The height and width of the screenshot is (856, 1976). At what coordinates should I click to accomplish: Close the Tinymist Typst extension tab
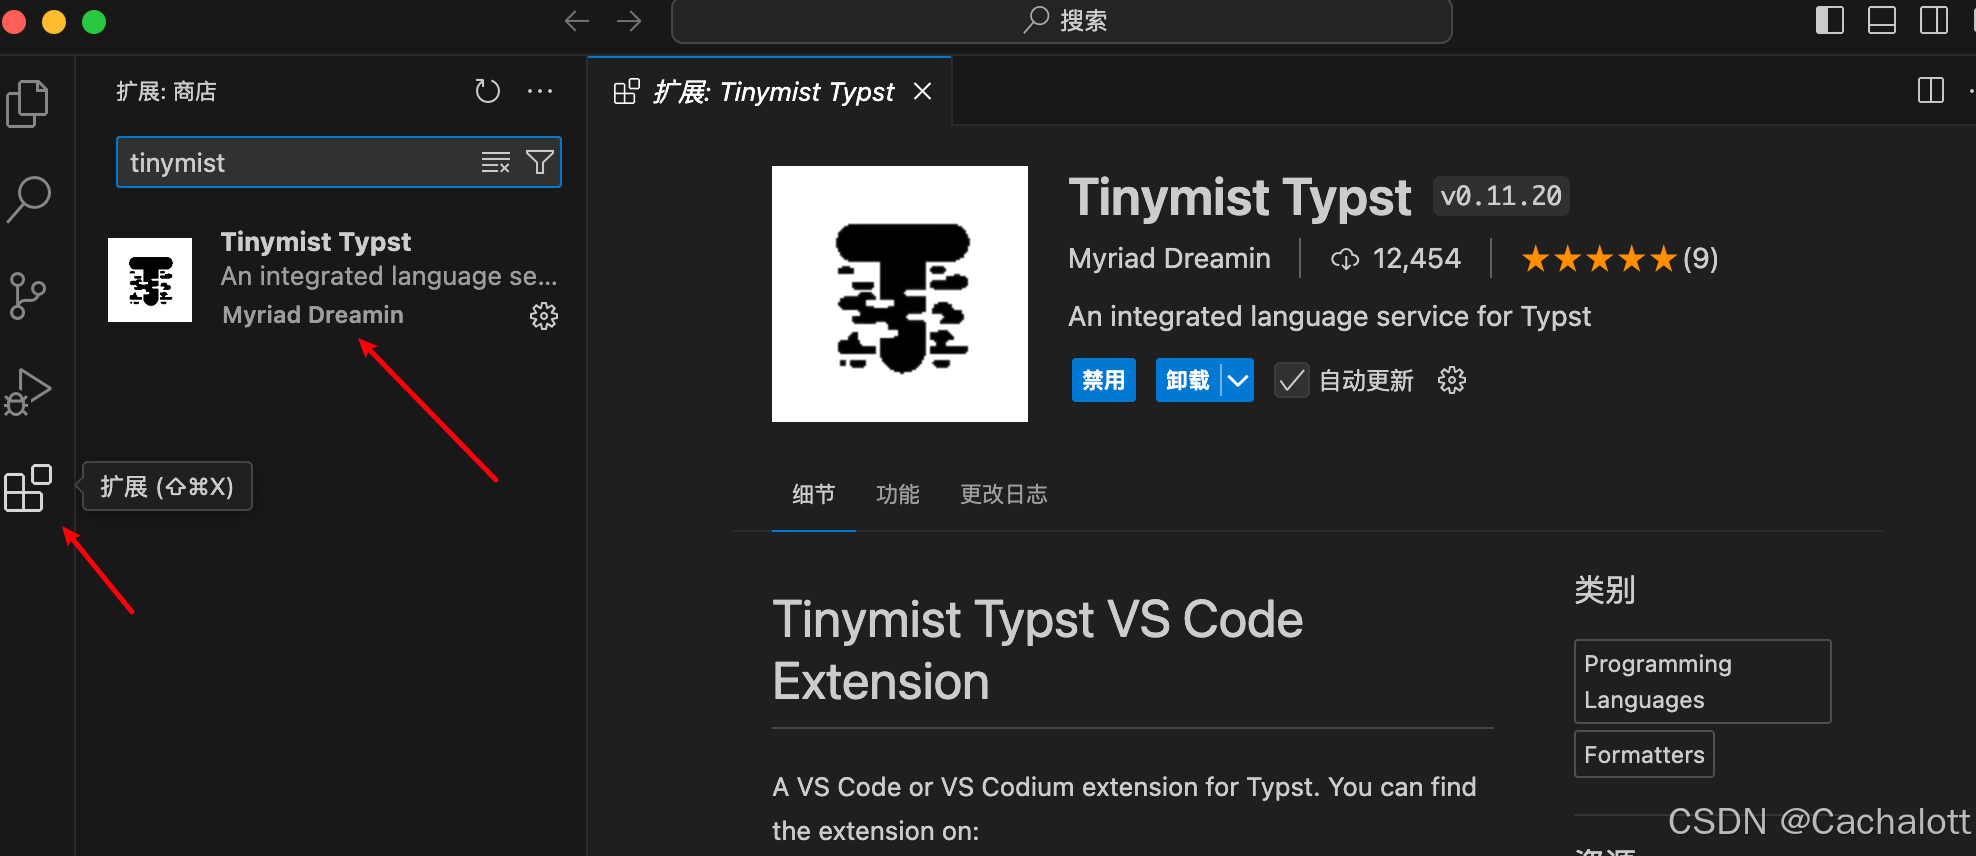point(922,91)
